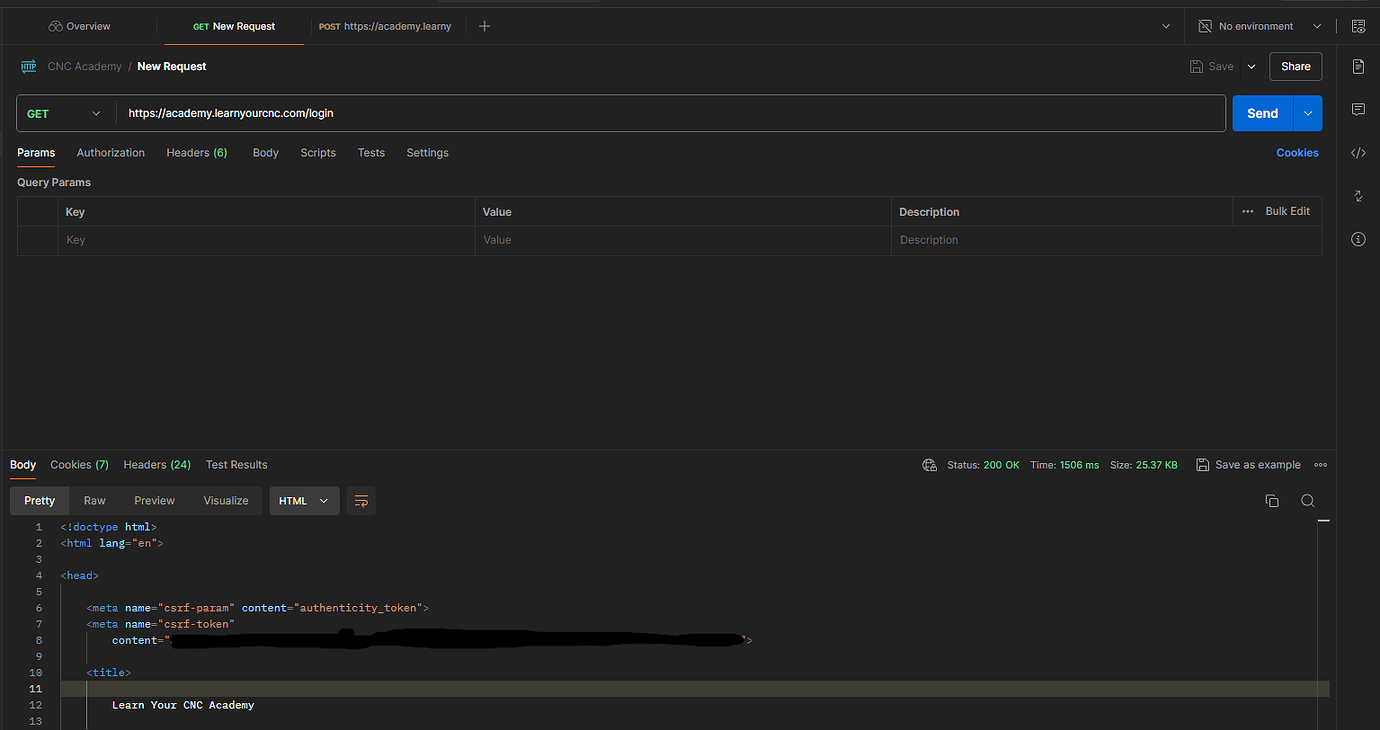Open more response actions menu
Viewport: 1380px width, 730px height.
pyautogui.click(x=1320, y=464)
